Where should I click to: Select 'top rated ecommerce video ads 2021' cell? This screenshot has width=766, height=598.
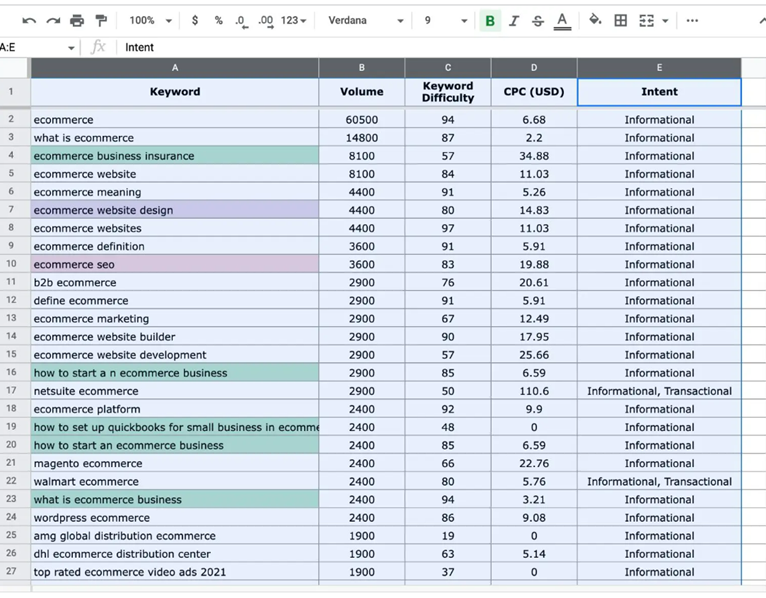coord(175,572)
